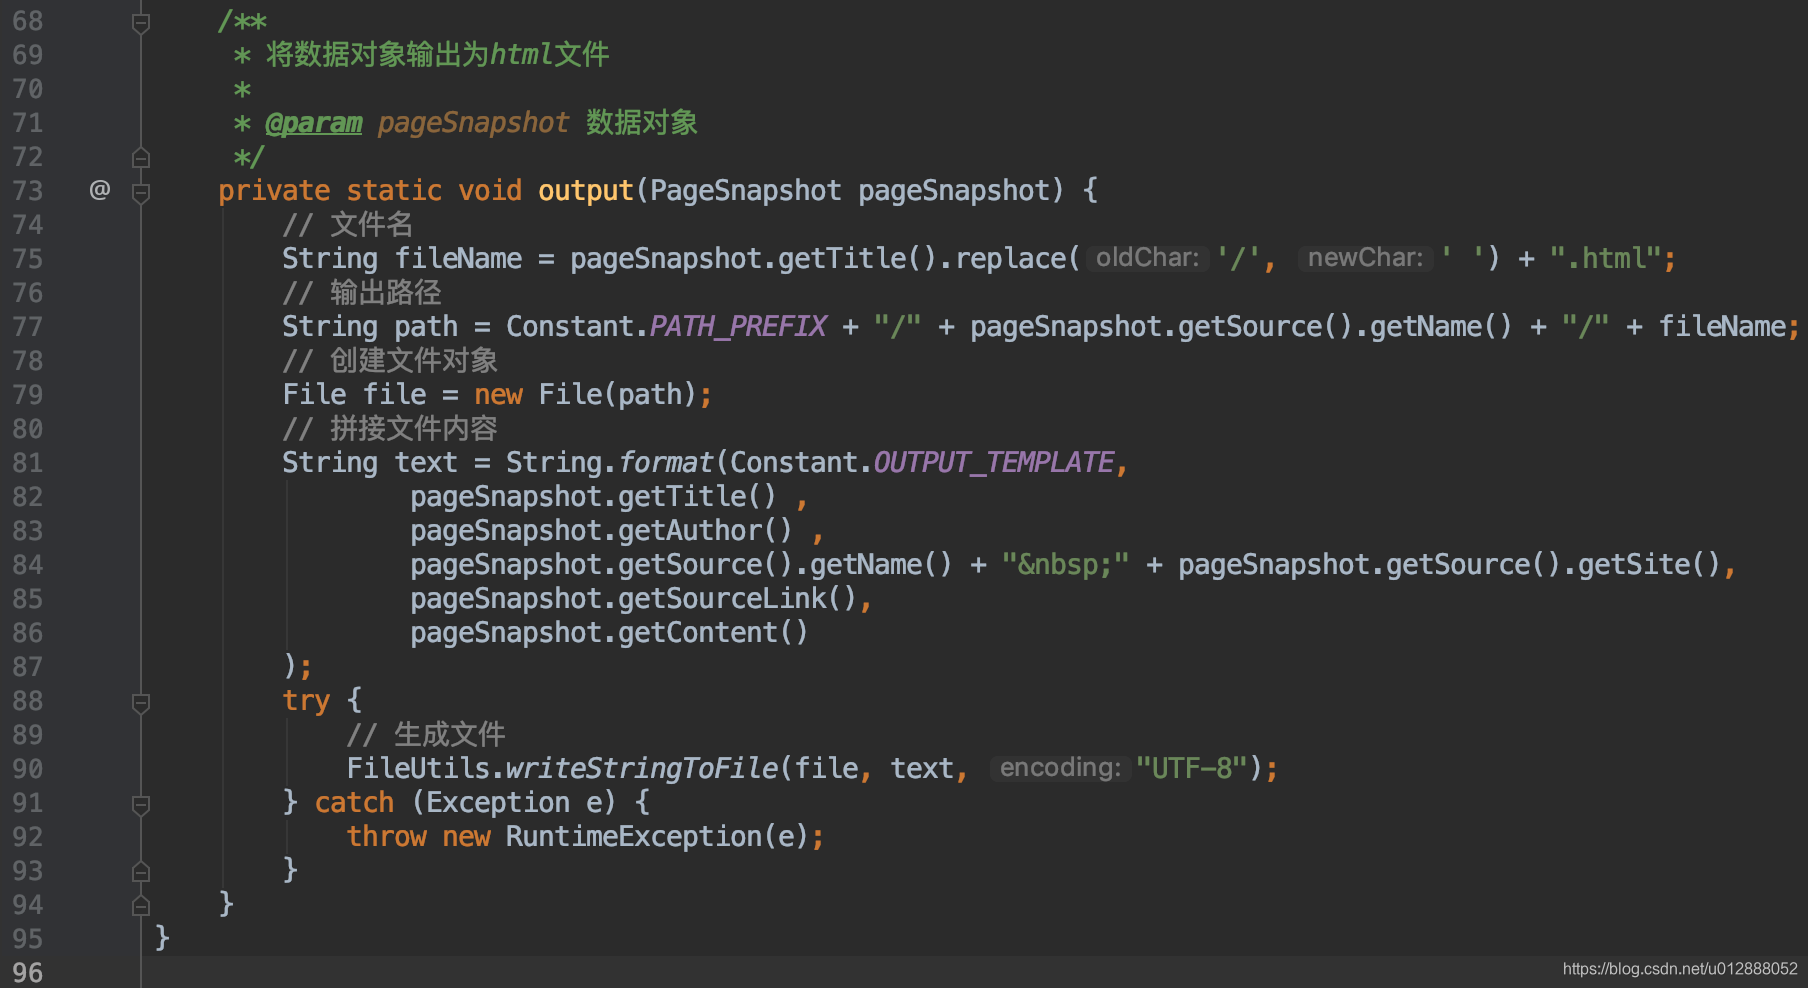Click the try keyword on line 88
Viewport: 1808px width, 988px height.
(x=306, y=701)
